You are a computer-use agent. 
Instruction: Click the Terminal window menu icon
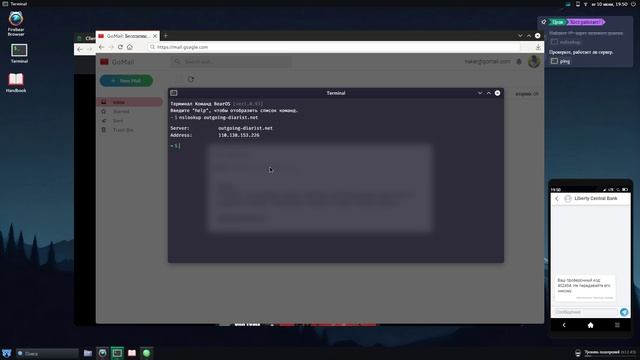click(x=174, y=93)
